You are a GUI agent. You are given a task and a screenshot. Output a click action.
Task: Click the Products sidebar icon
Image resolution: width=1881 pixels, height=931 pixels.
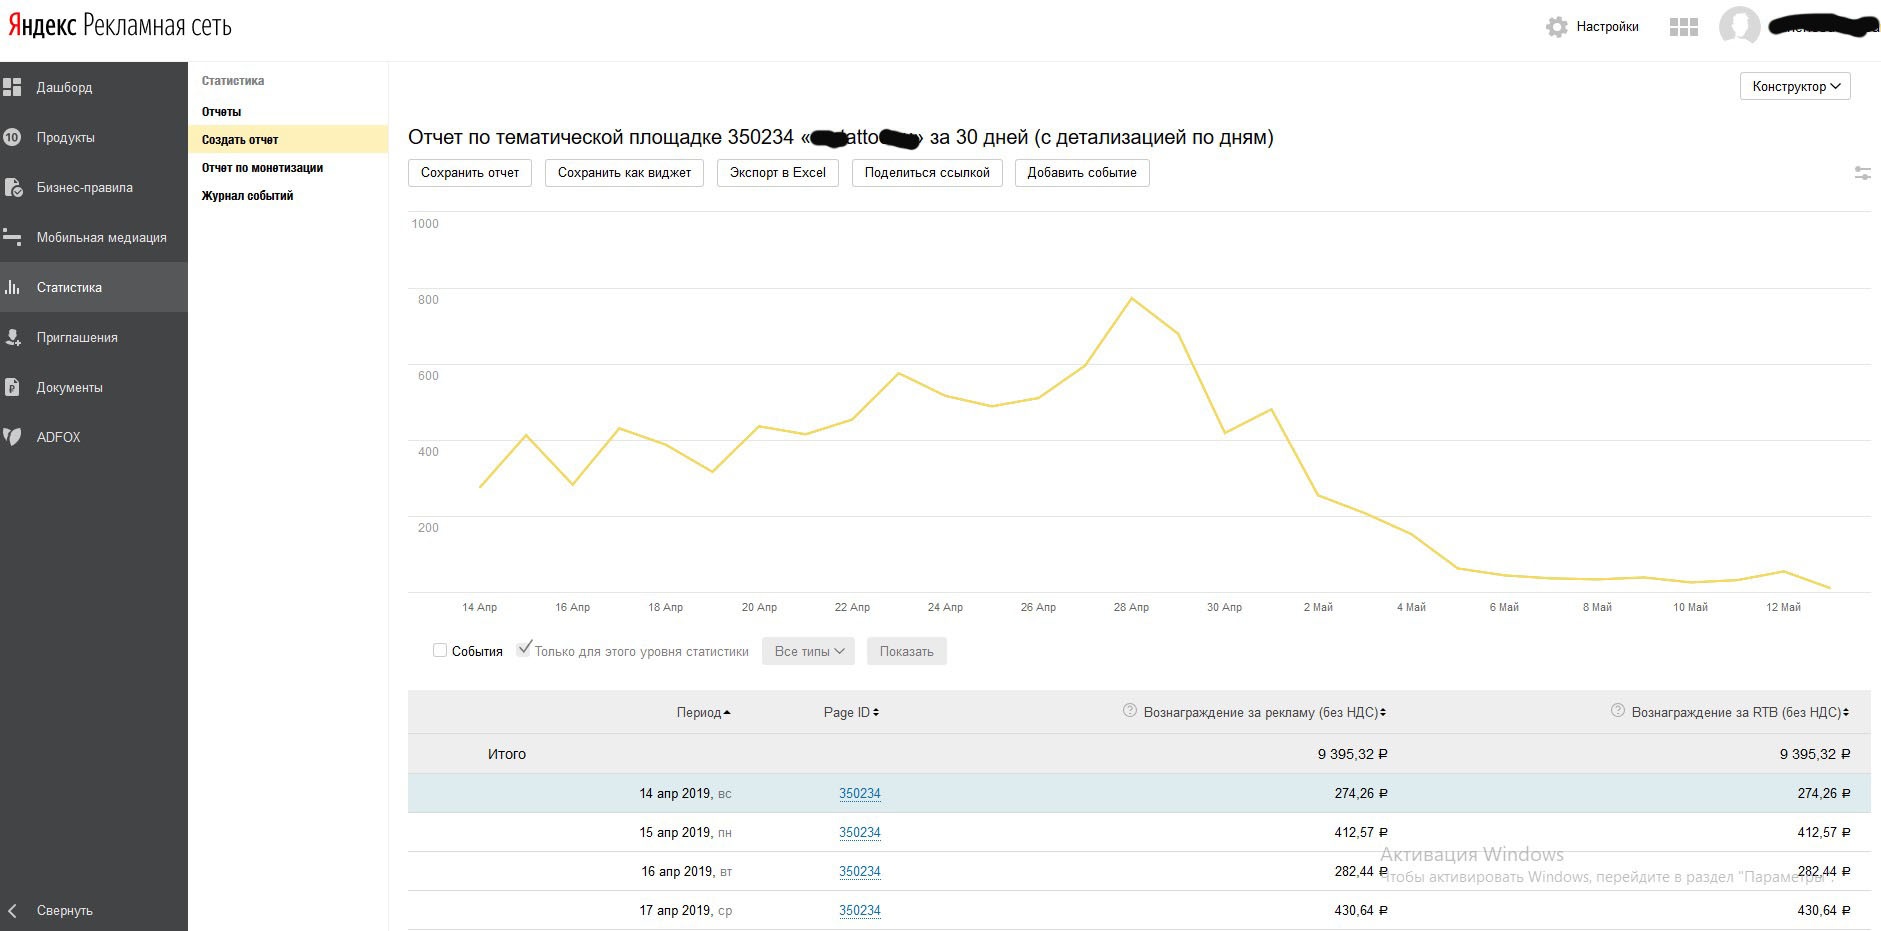click(x=12, y=137)
